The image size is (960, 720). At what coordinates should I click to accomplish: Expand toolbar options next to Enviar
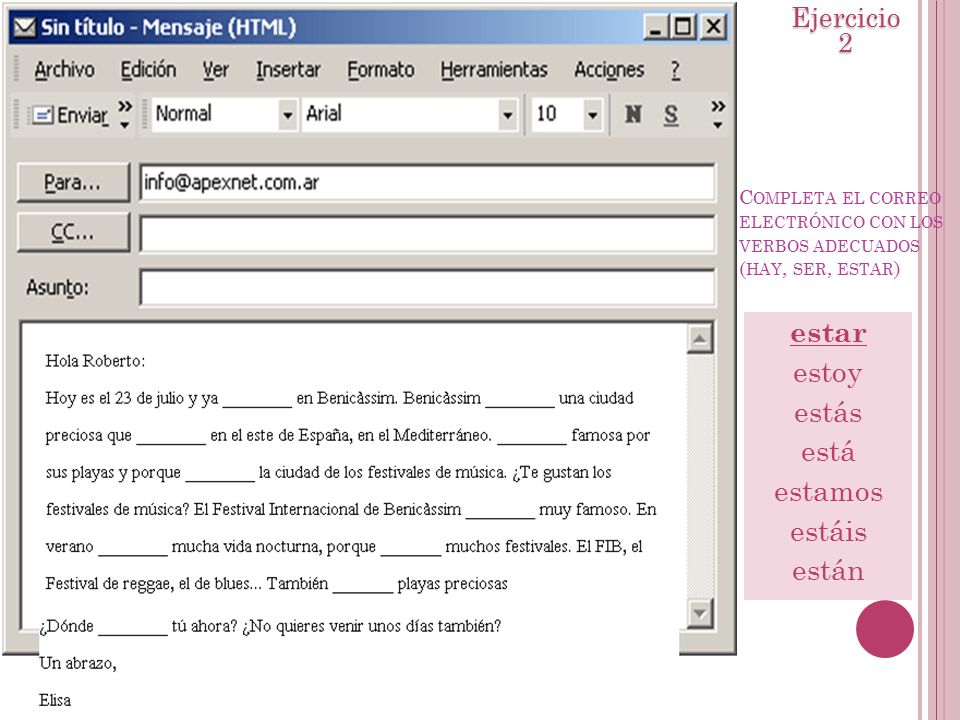(x=125, y=114)
